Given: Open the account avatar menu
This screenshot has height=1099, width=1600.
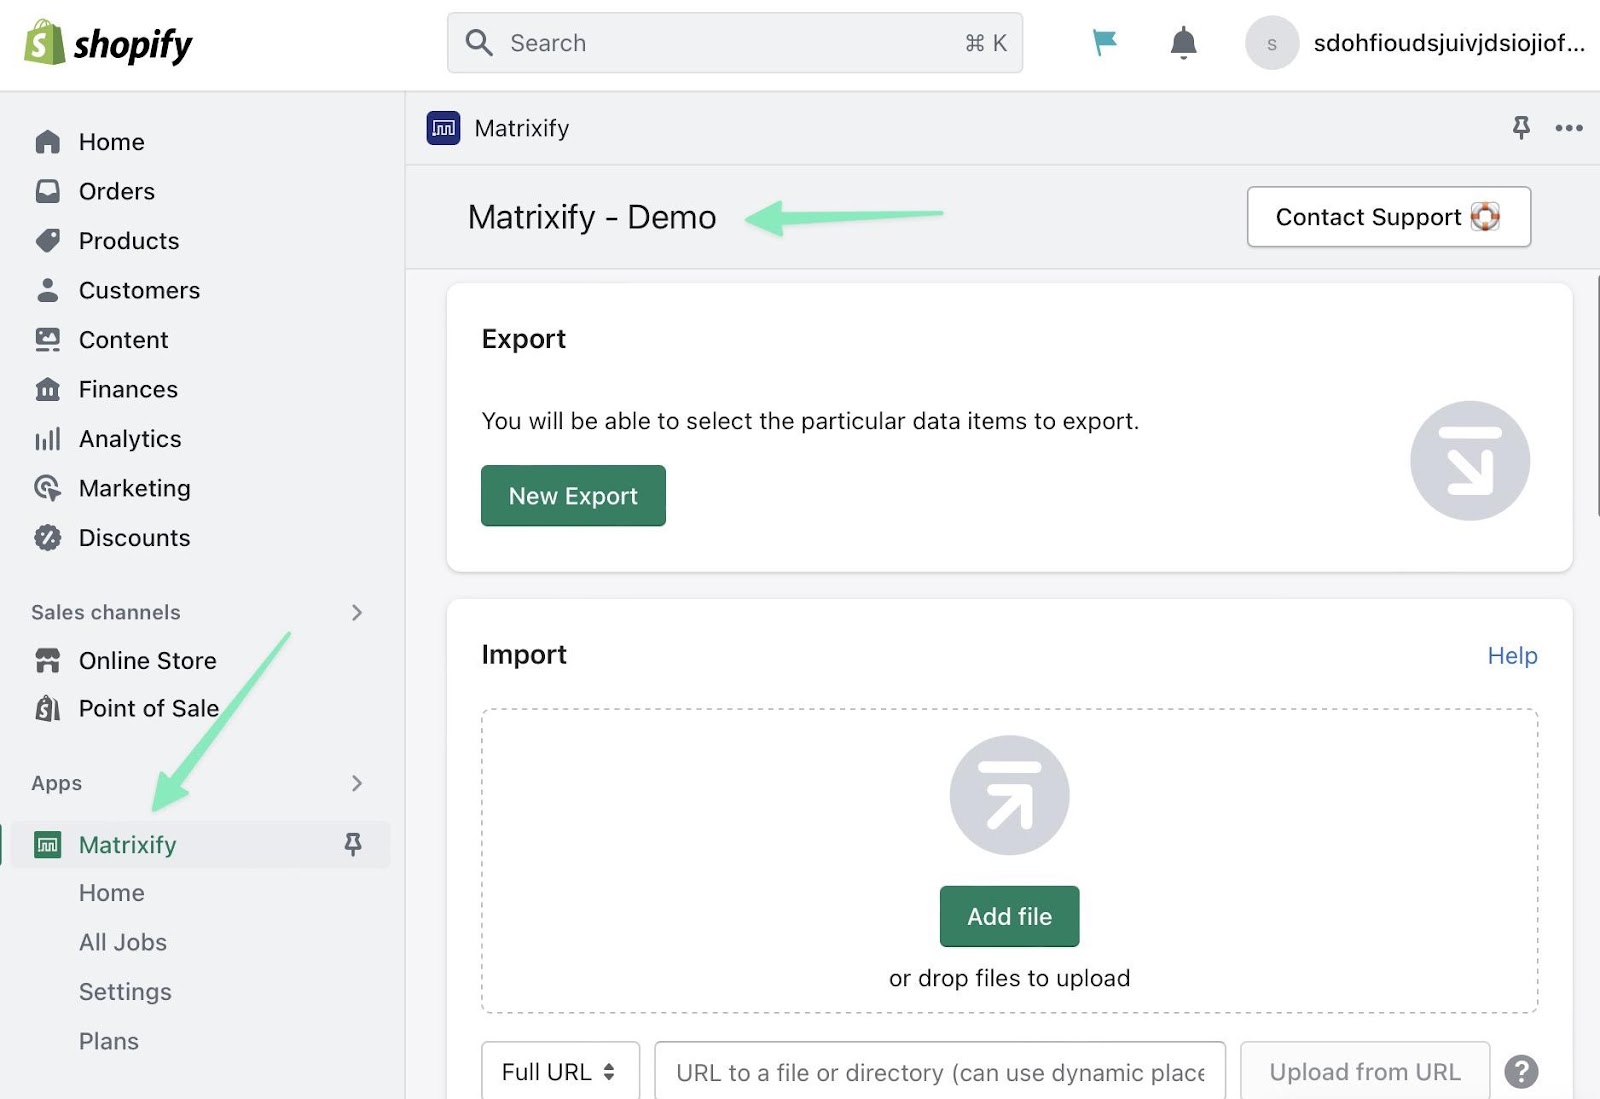Looking at the screenshot, I should click(x=1271, y=43).
